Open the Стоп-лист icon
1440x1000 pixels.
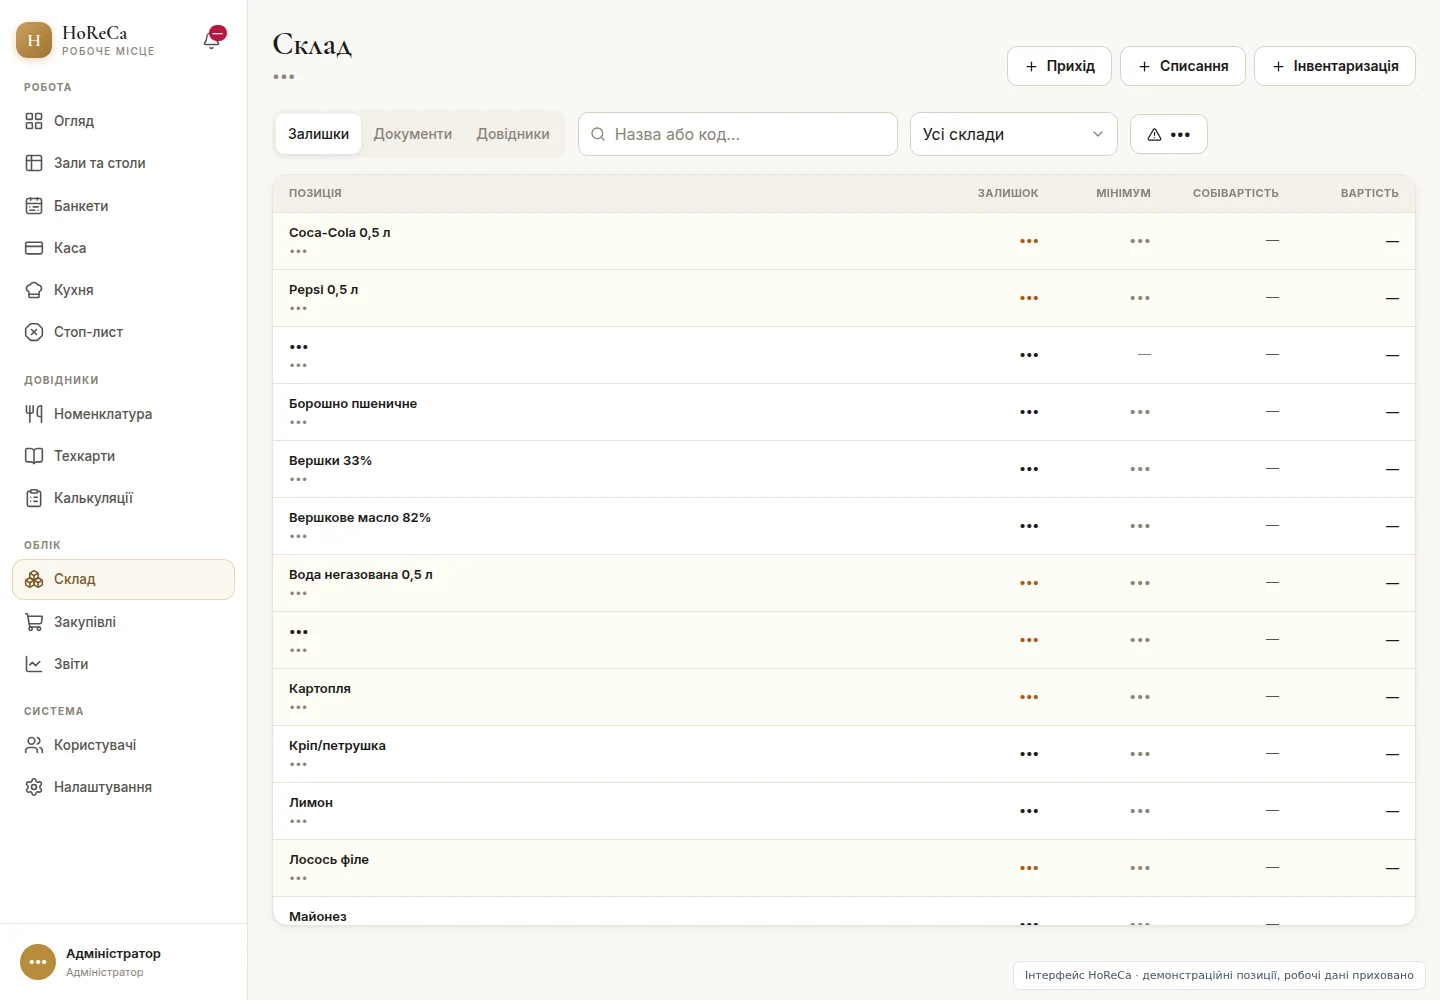(x=34, y=332)
